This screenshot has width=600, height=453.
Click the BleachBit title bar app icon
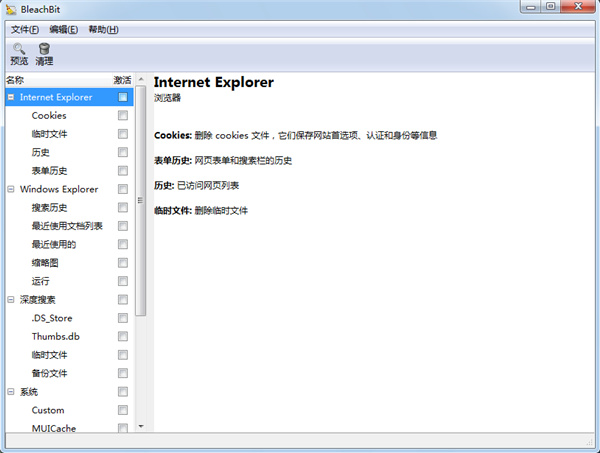point(11,10)
